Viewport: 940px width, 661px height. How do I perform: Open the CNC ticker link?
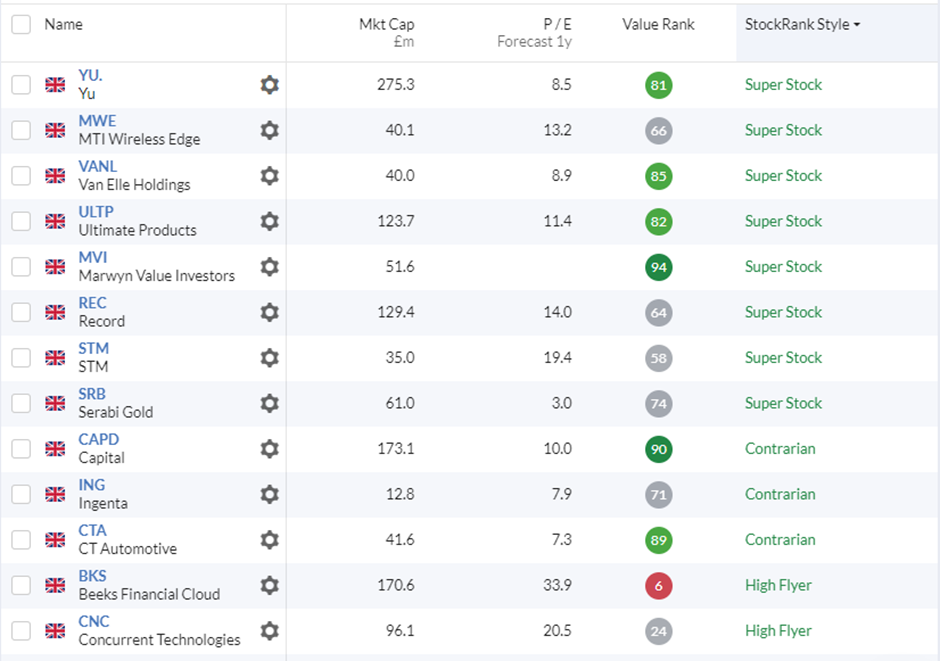94,621
